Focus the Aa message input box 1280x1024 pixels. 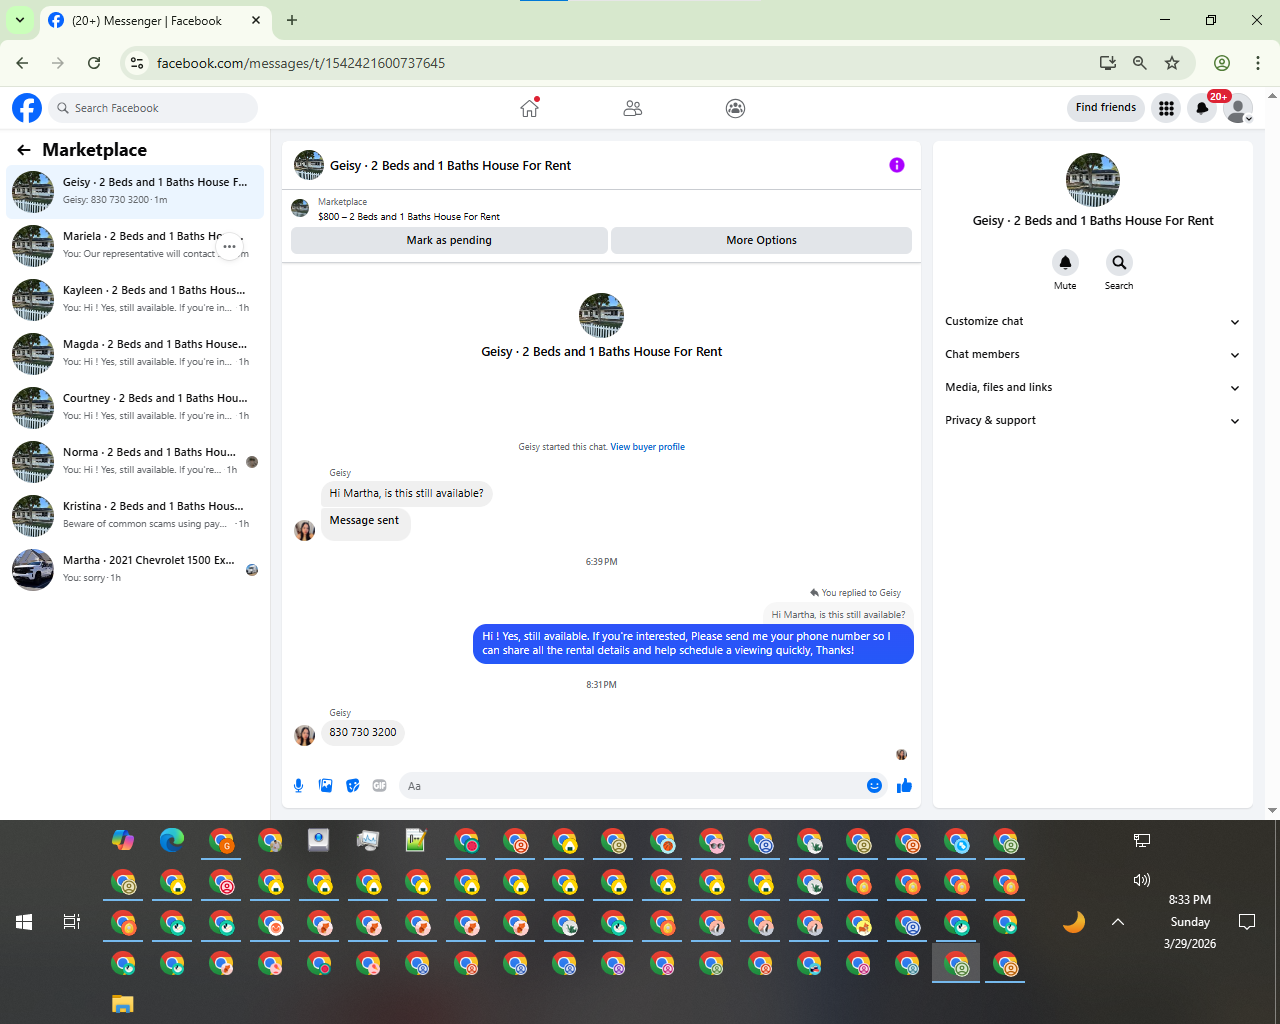[x=643, y=786]
